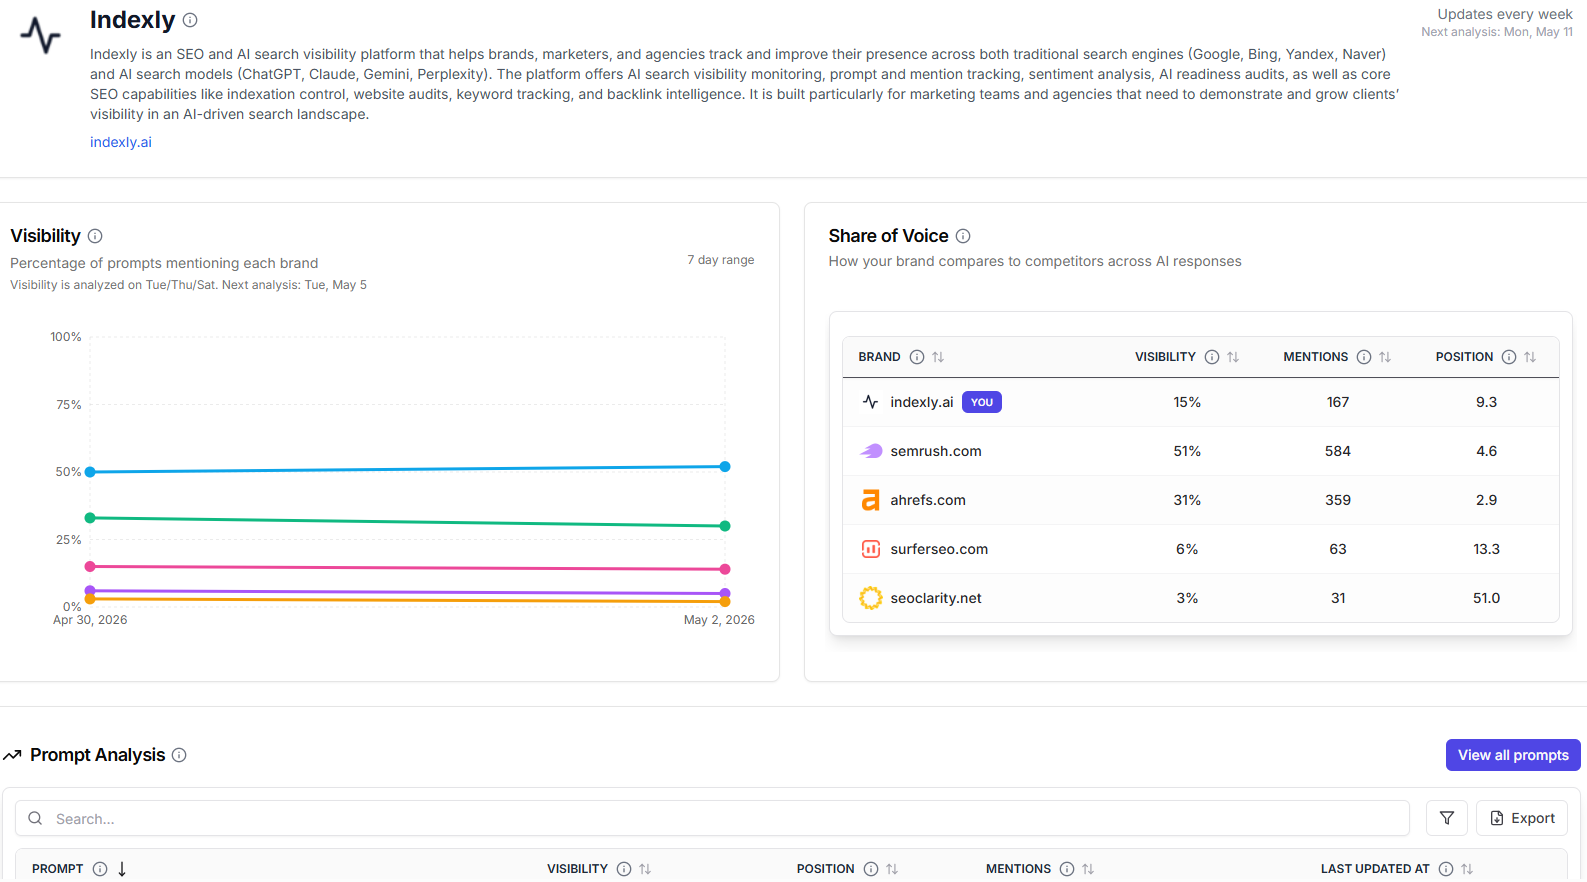Click the ahrefs.com brand logo
Image resolution: width=1587 pixels, height=882 pixels.
pyautogui.click(x=871, y=500)
